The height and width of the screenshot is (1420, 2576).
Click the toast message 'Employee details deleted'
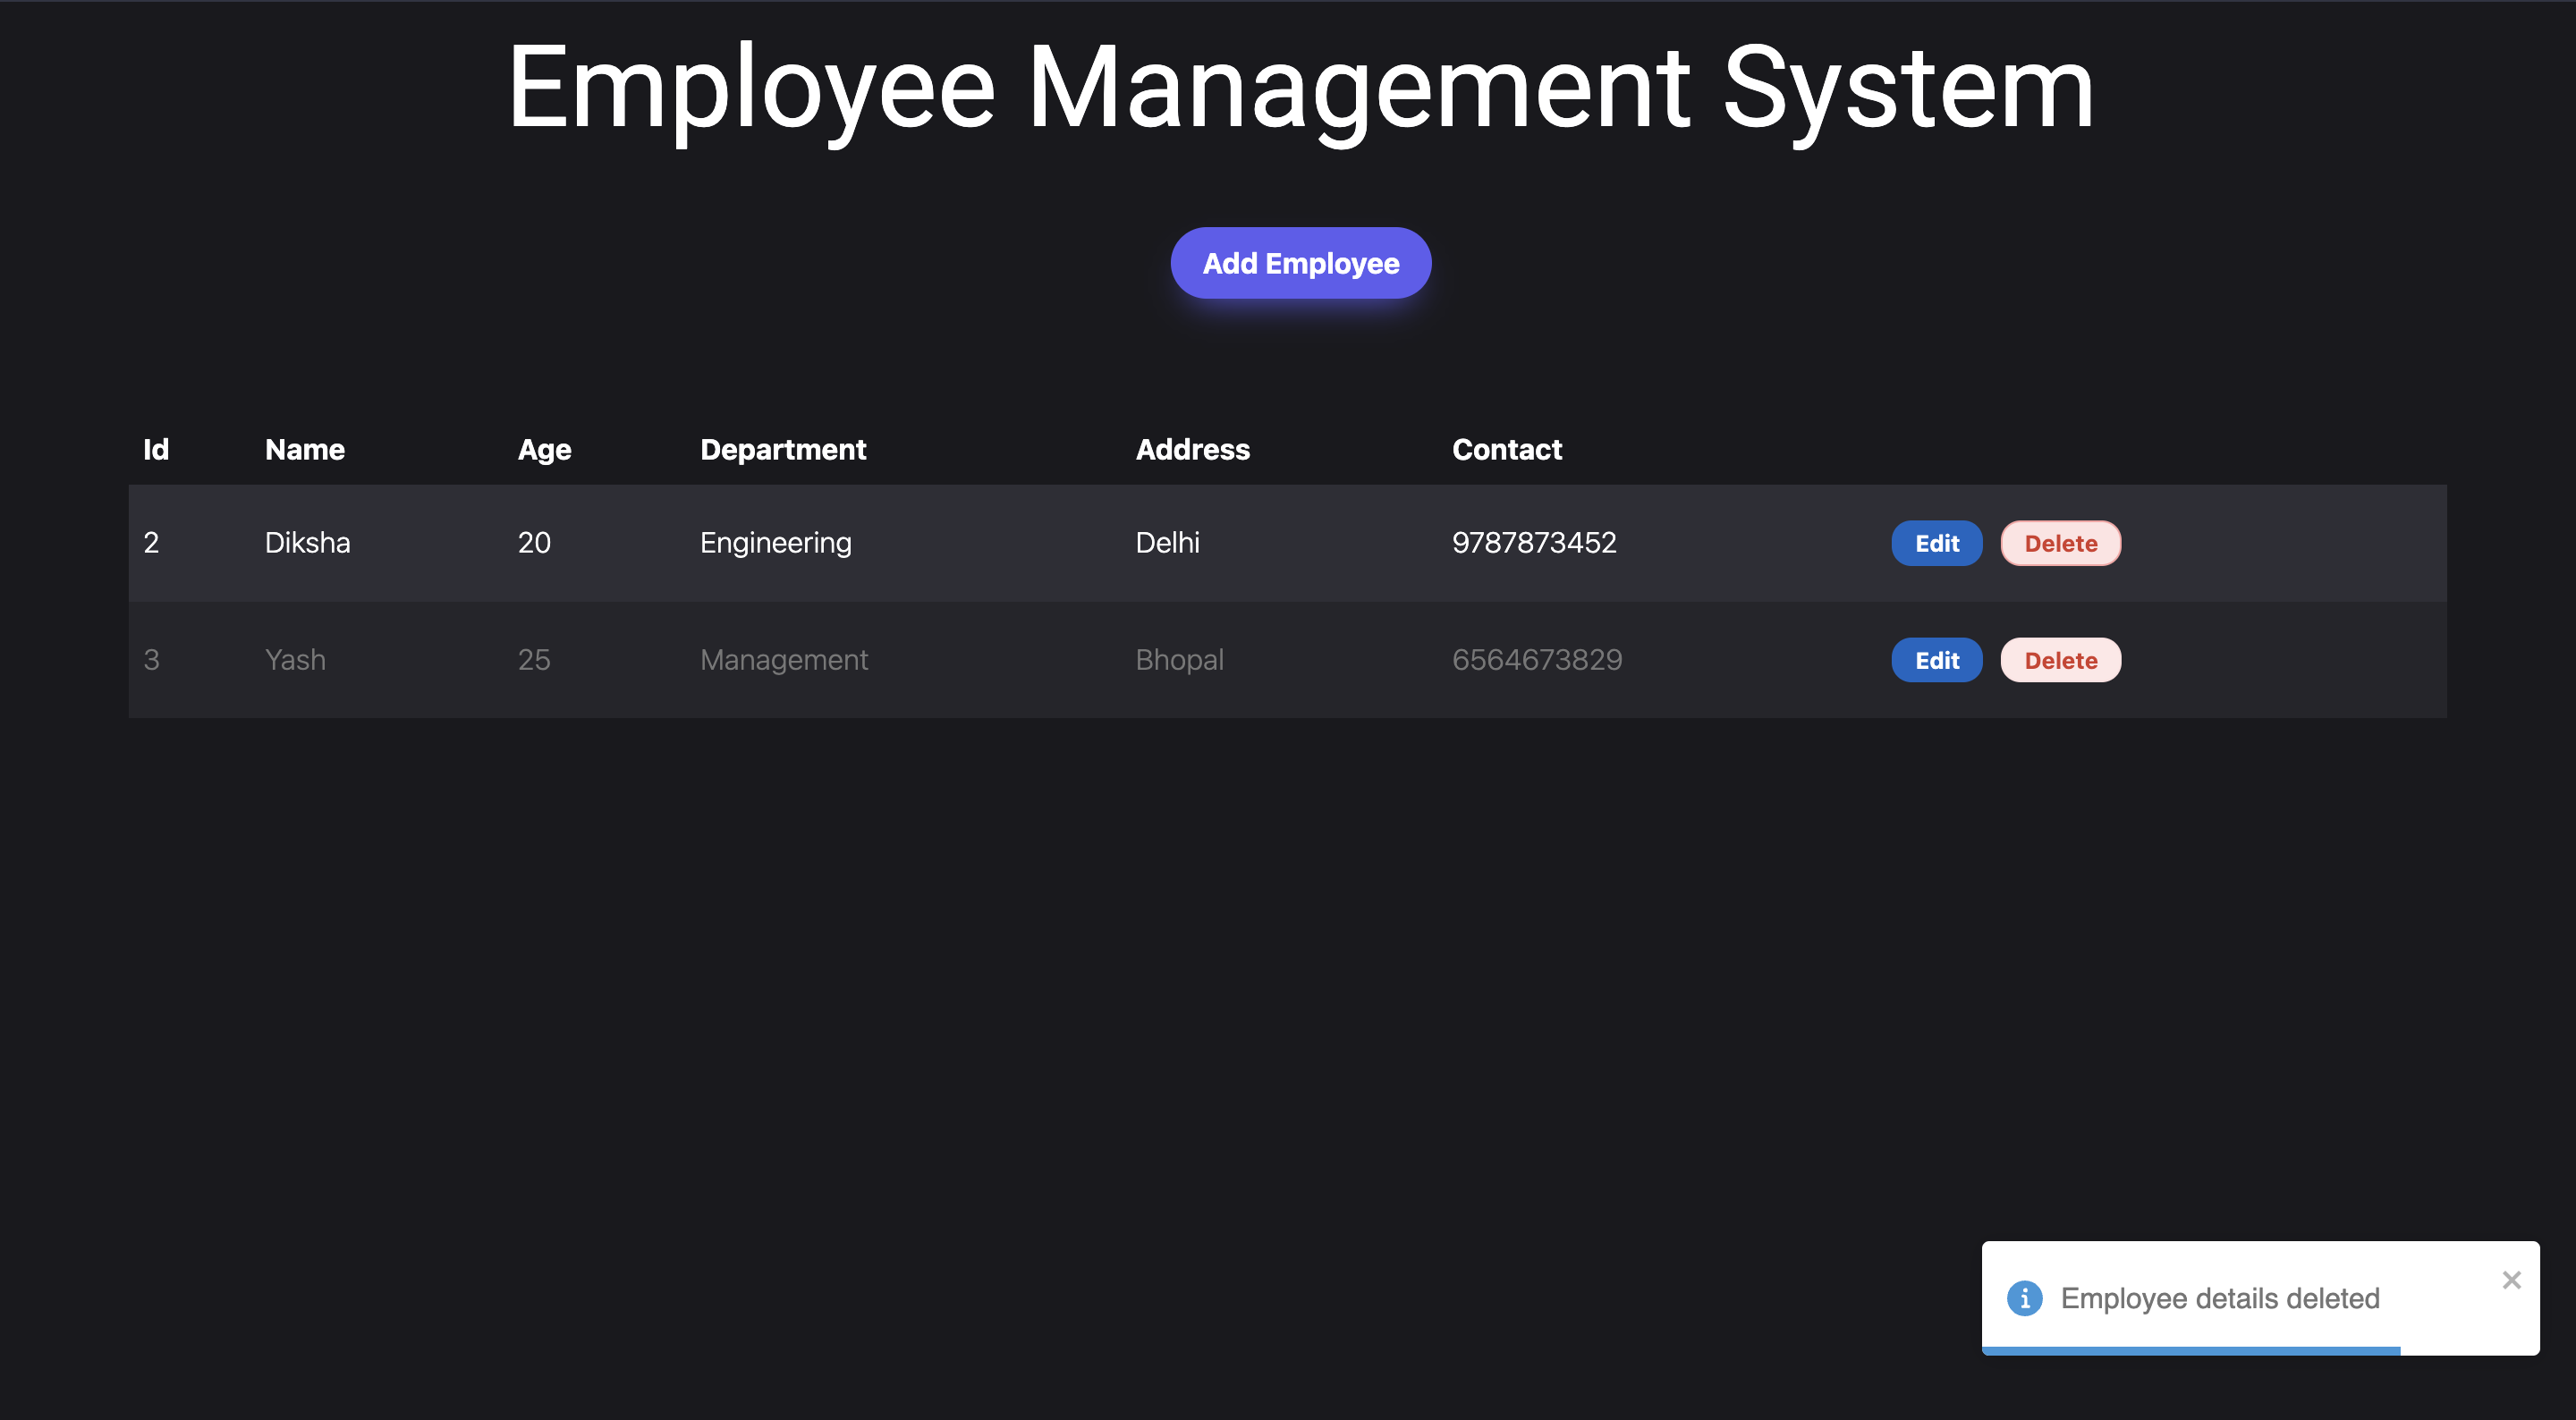click(x=2219, y=1298)
